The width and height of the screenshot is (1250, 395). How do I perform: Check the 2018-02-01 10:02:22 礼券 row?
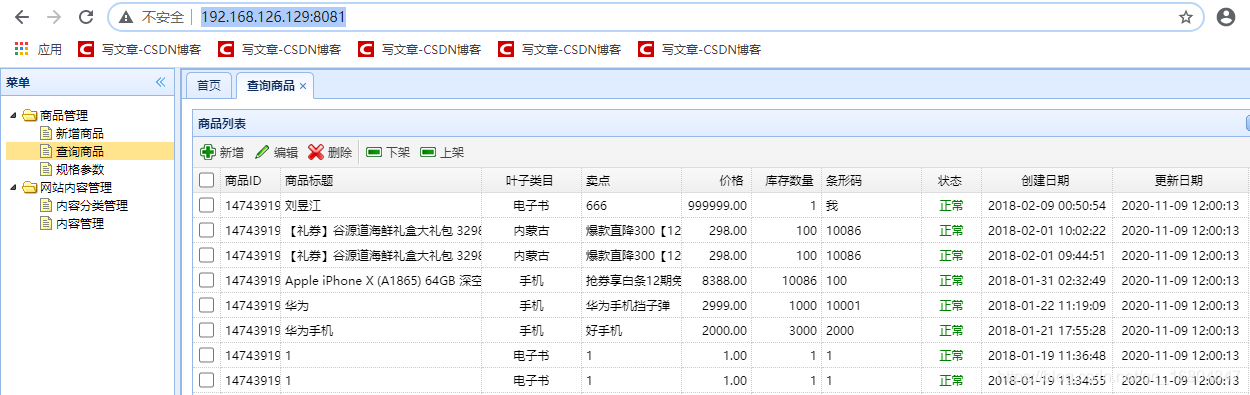coord(206,230)
